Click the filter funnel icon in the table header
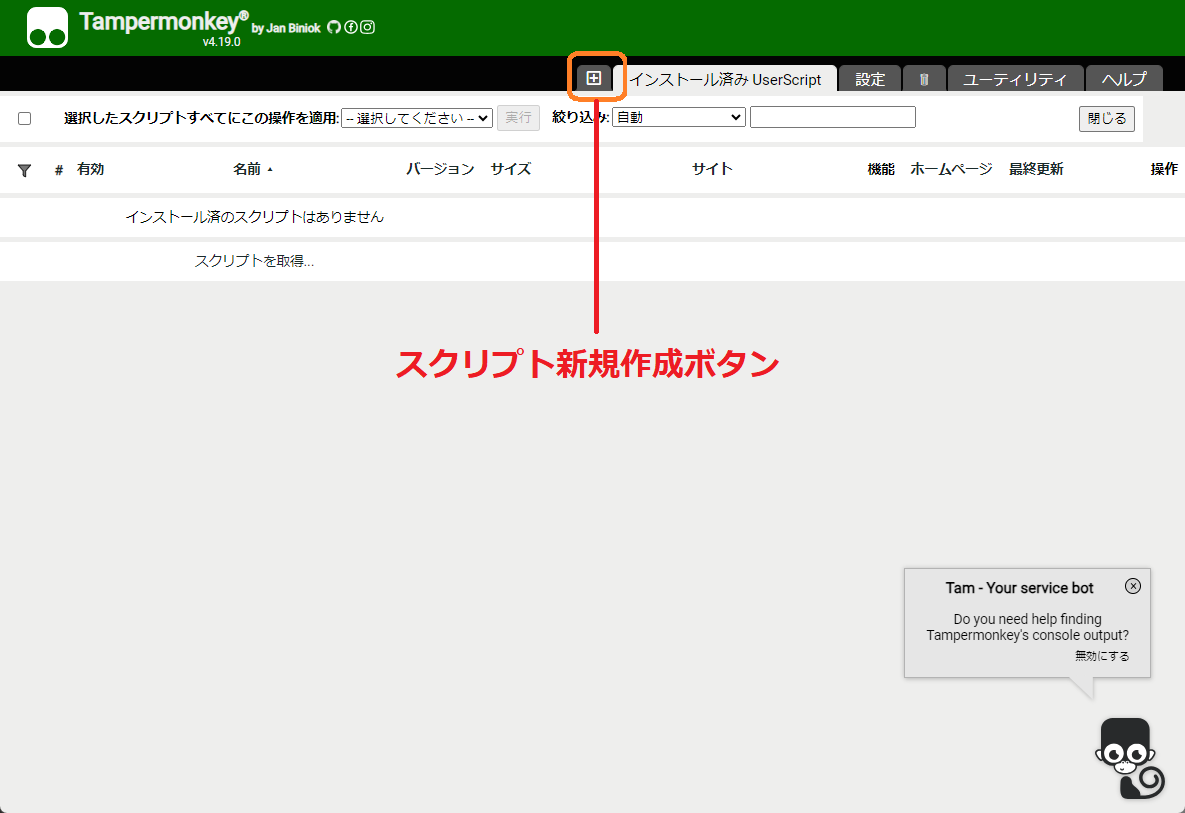The width and height of the screenshot is (1185, 813). (24, 169)
